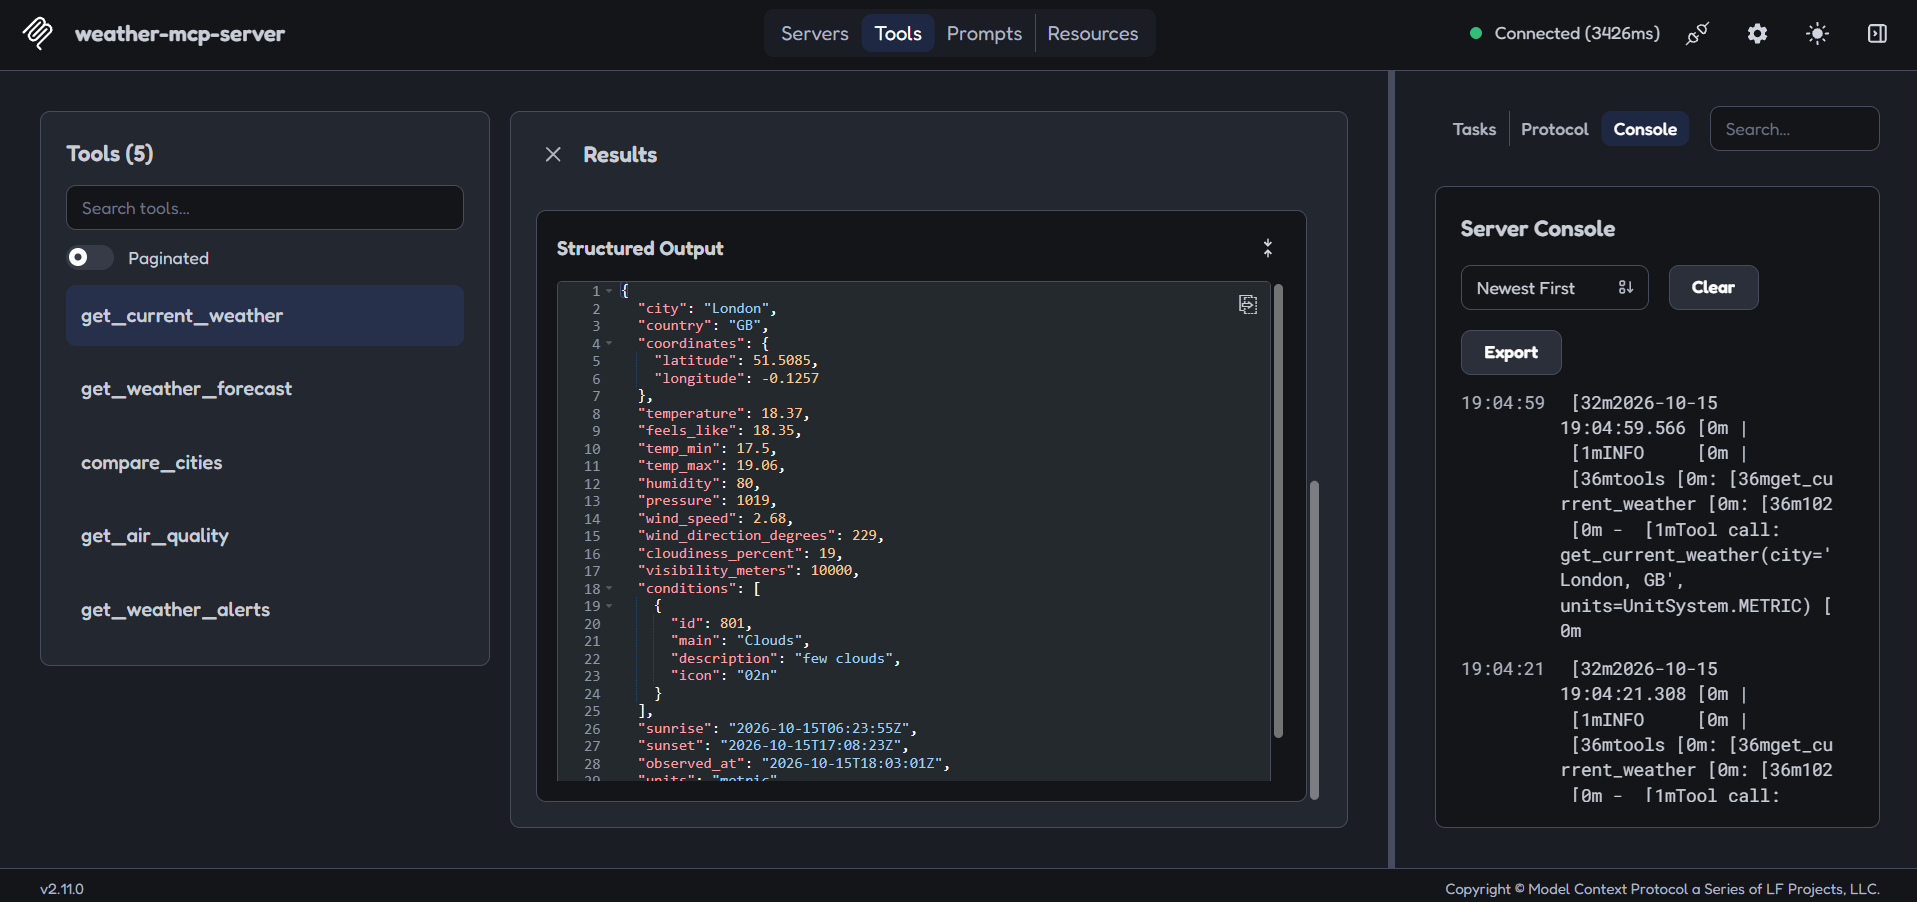Click the v2.11.0 version label
This screenshot has width=1917, height=902.
click(x=62, y=889)
